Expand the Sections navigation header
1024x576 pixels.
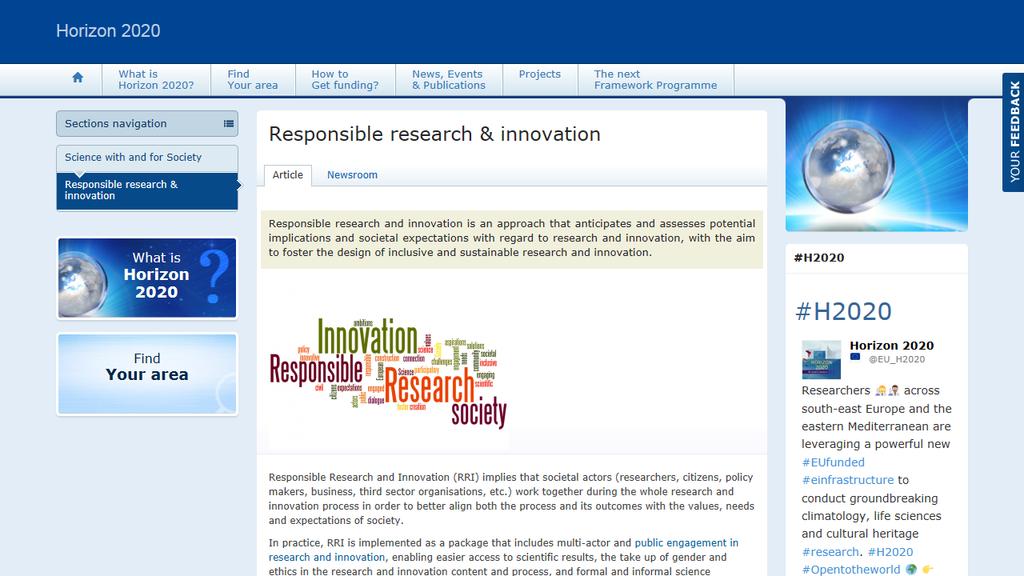147,123
